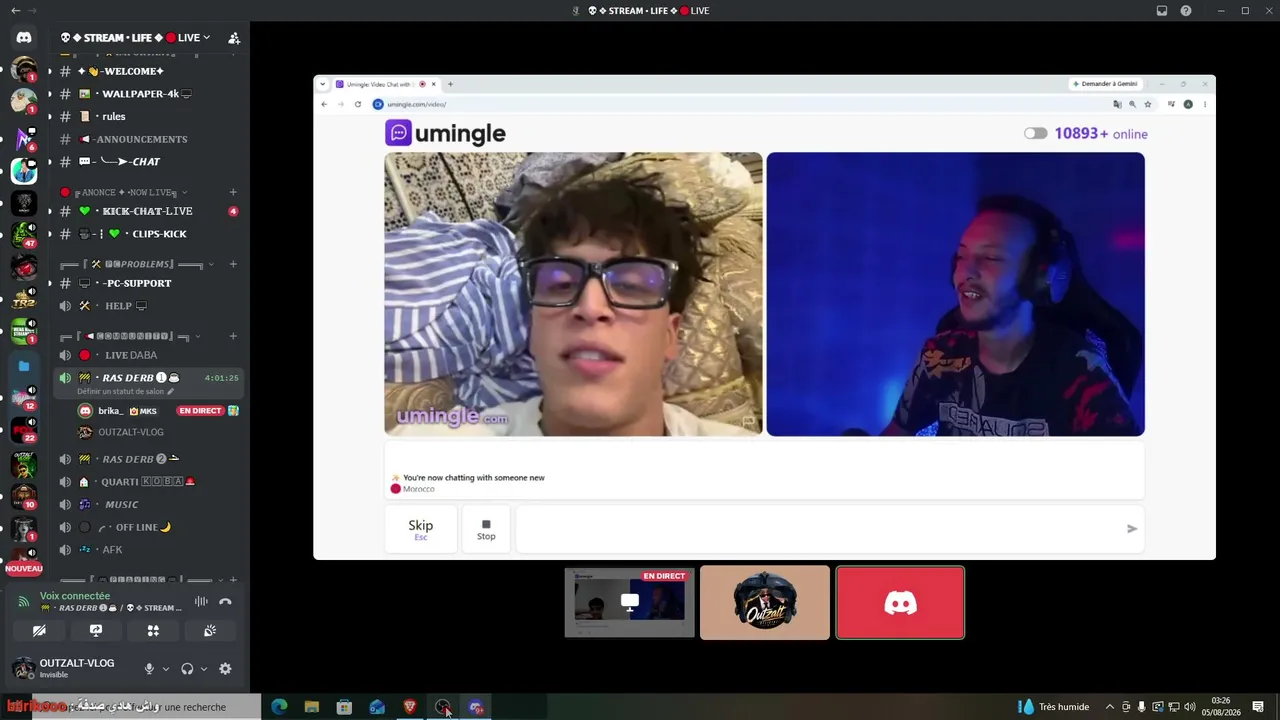The height and width of the screenshot is (720, 1280).
Task: Click the EN DIRECT badge beside brika_
Action: click(200, 411)
